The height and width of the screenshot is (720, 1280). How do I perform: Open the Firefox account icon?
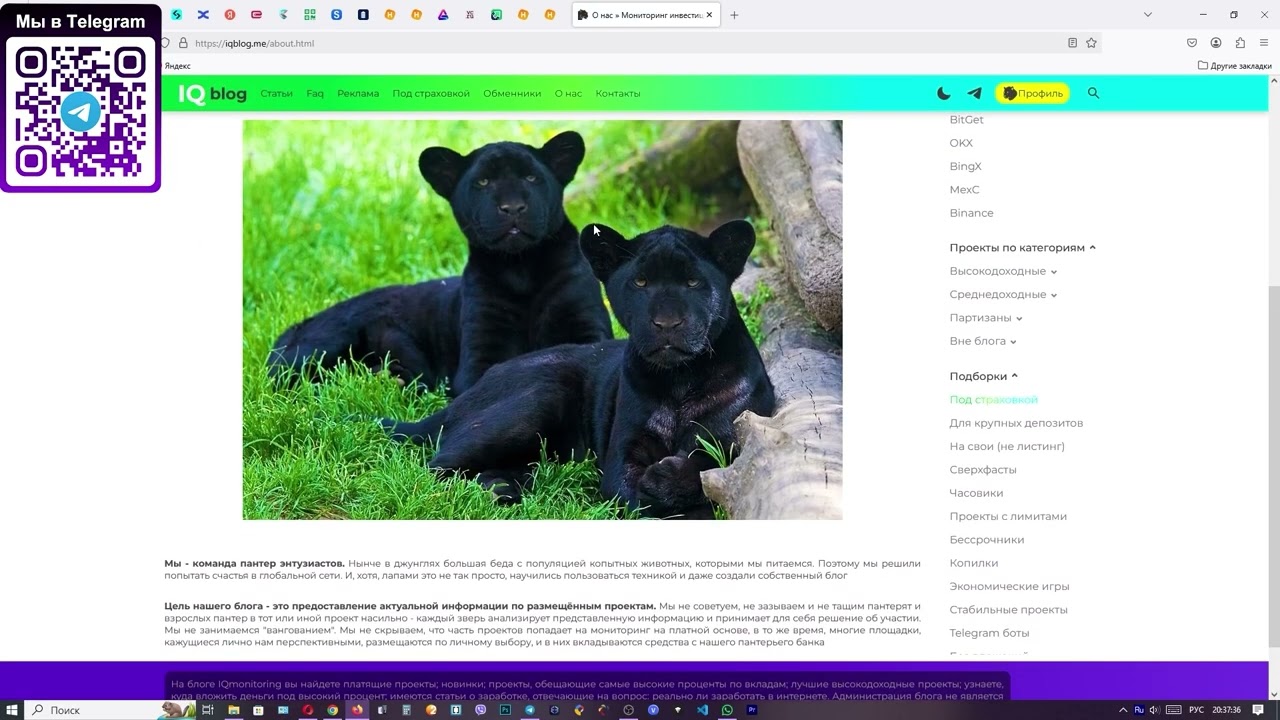tap(1216, 43)
